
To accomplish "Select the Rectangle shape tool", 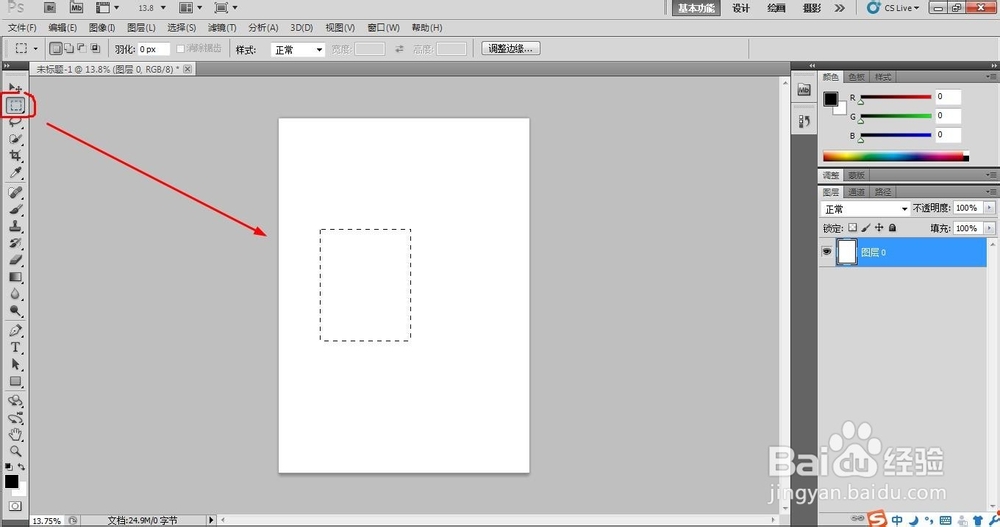I will pyautogui.click(x=15, y=382).
